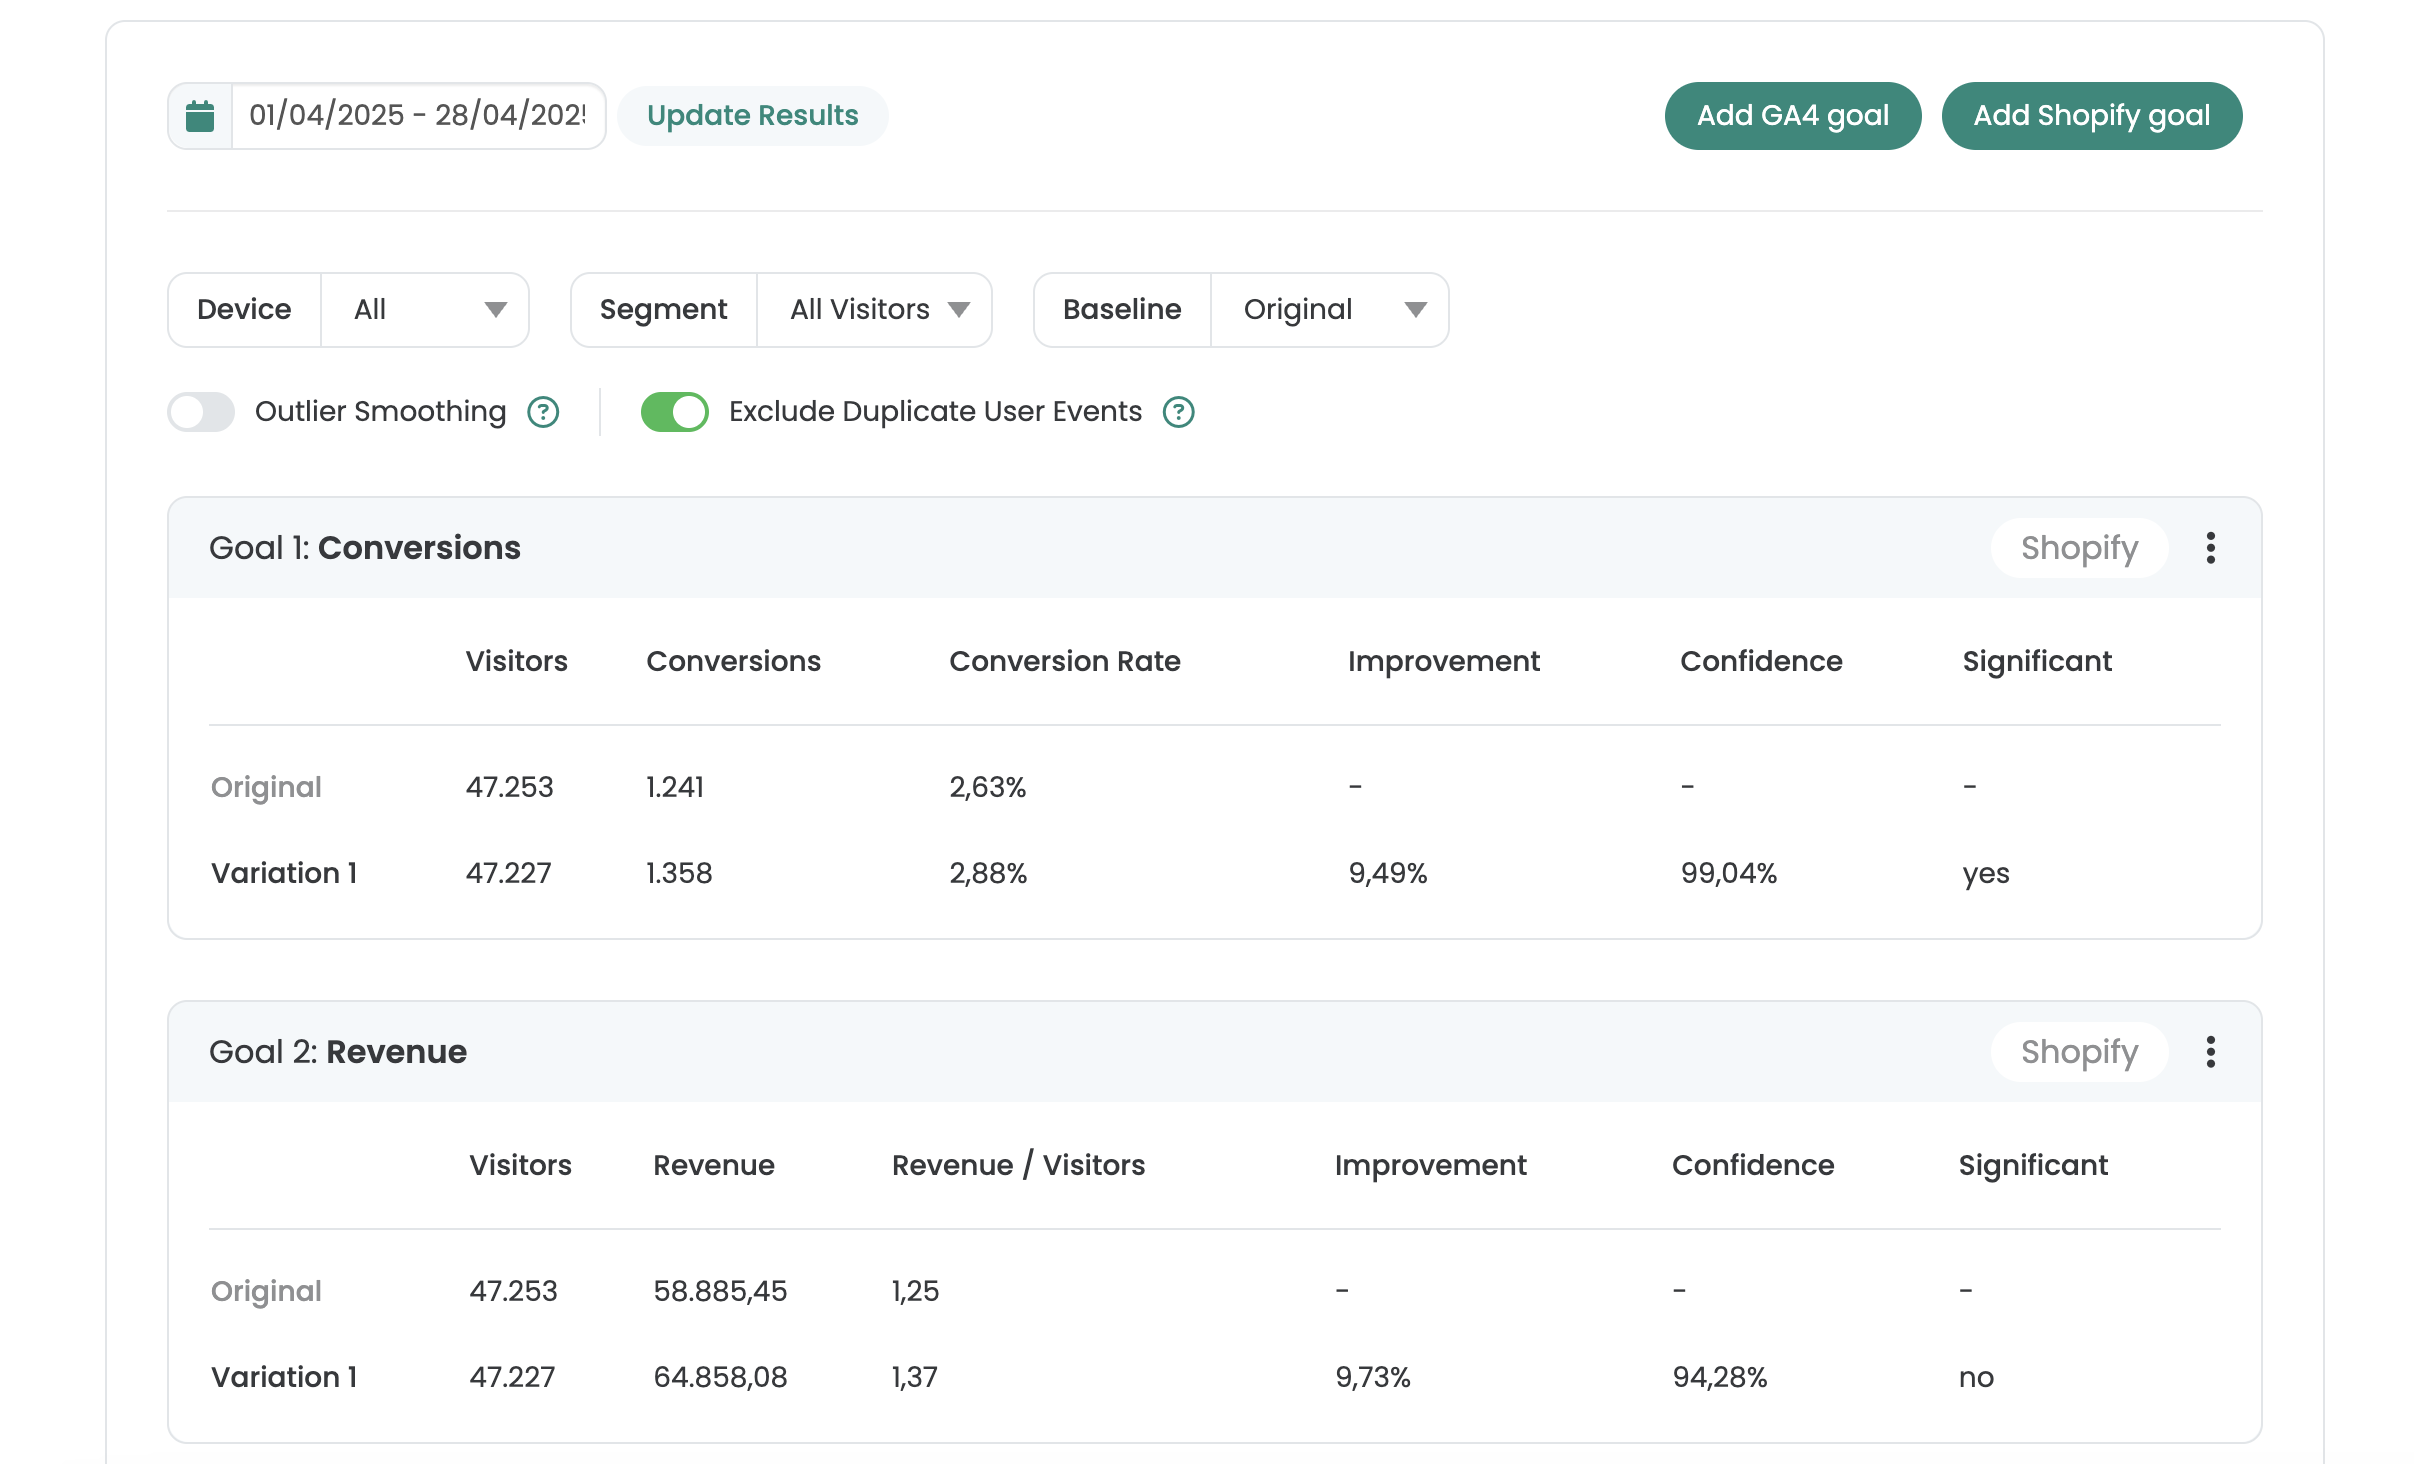Click the date range input field

point(418,116)
